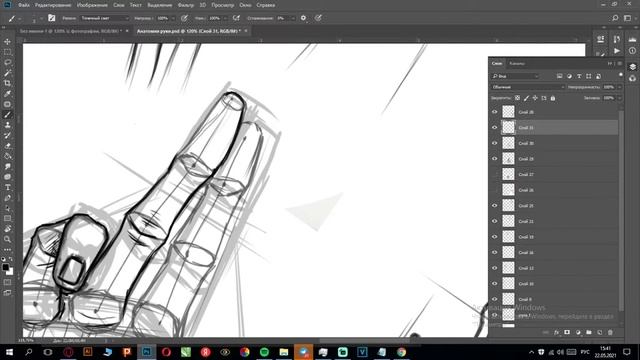Select the Crop tool
This screenshot has width=640, height=360.
(7, 83)
